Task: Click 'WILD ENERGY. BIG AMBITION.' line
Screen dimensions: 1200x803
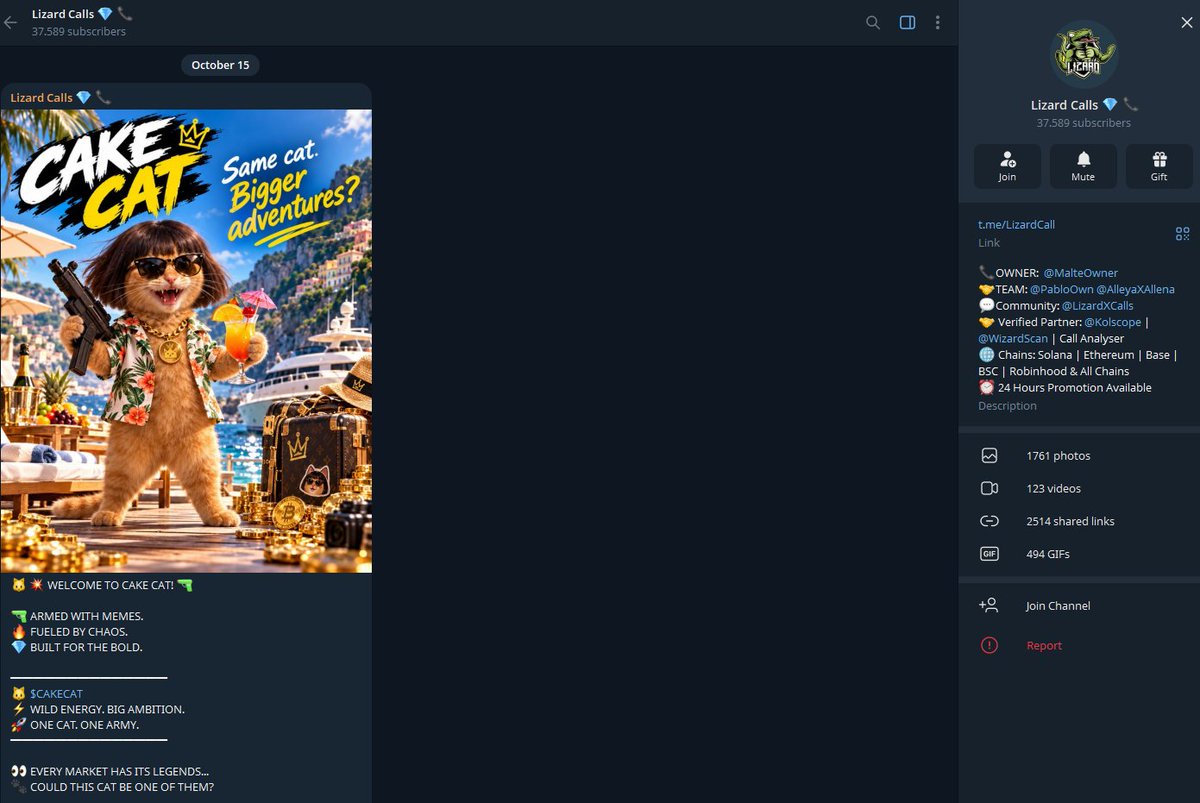Action: tap(107, 709)
